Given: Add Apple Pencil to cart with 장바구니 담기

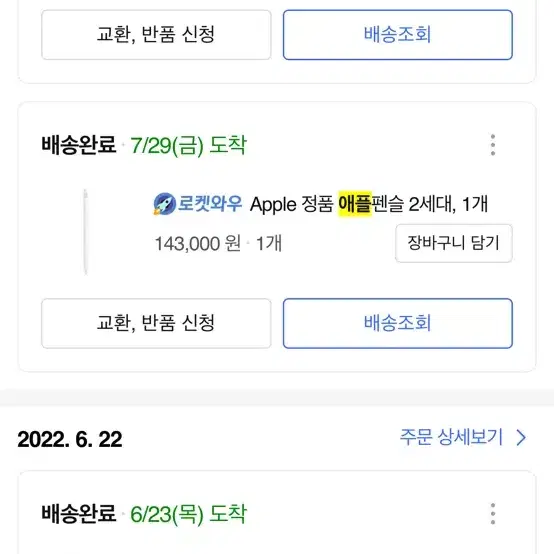Looking at the screenshot, I should pos(454,243).
